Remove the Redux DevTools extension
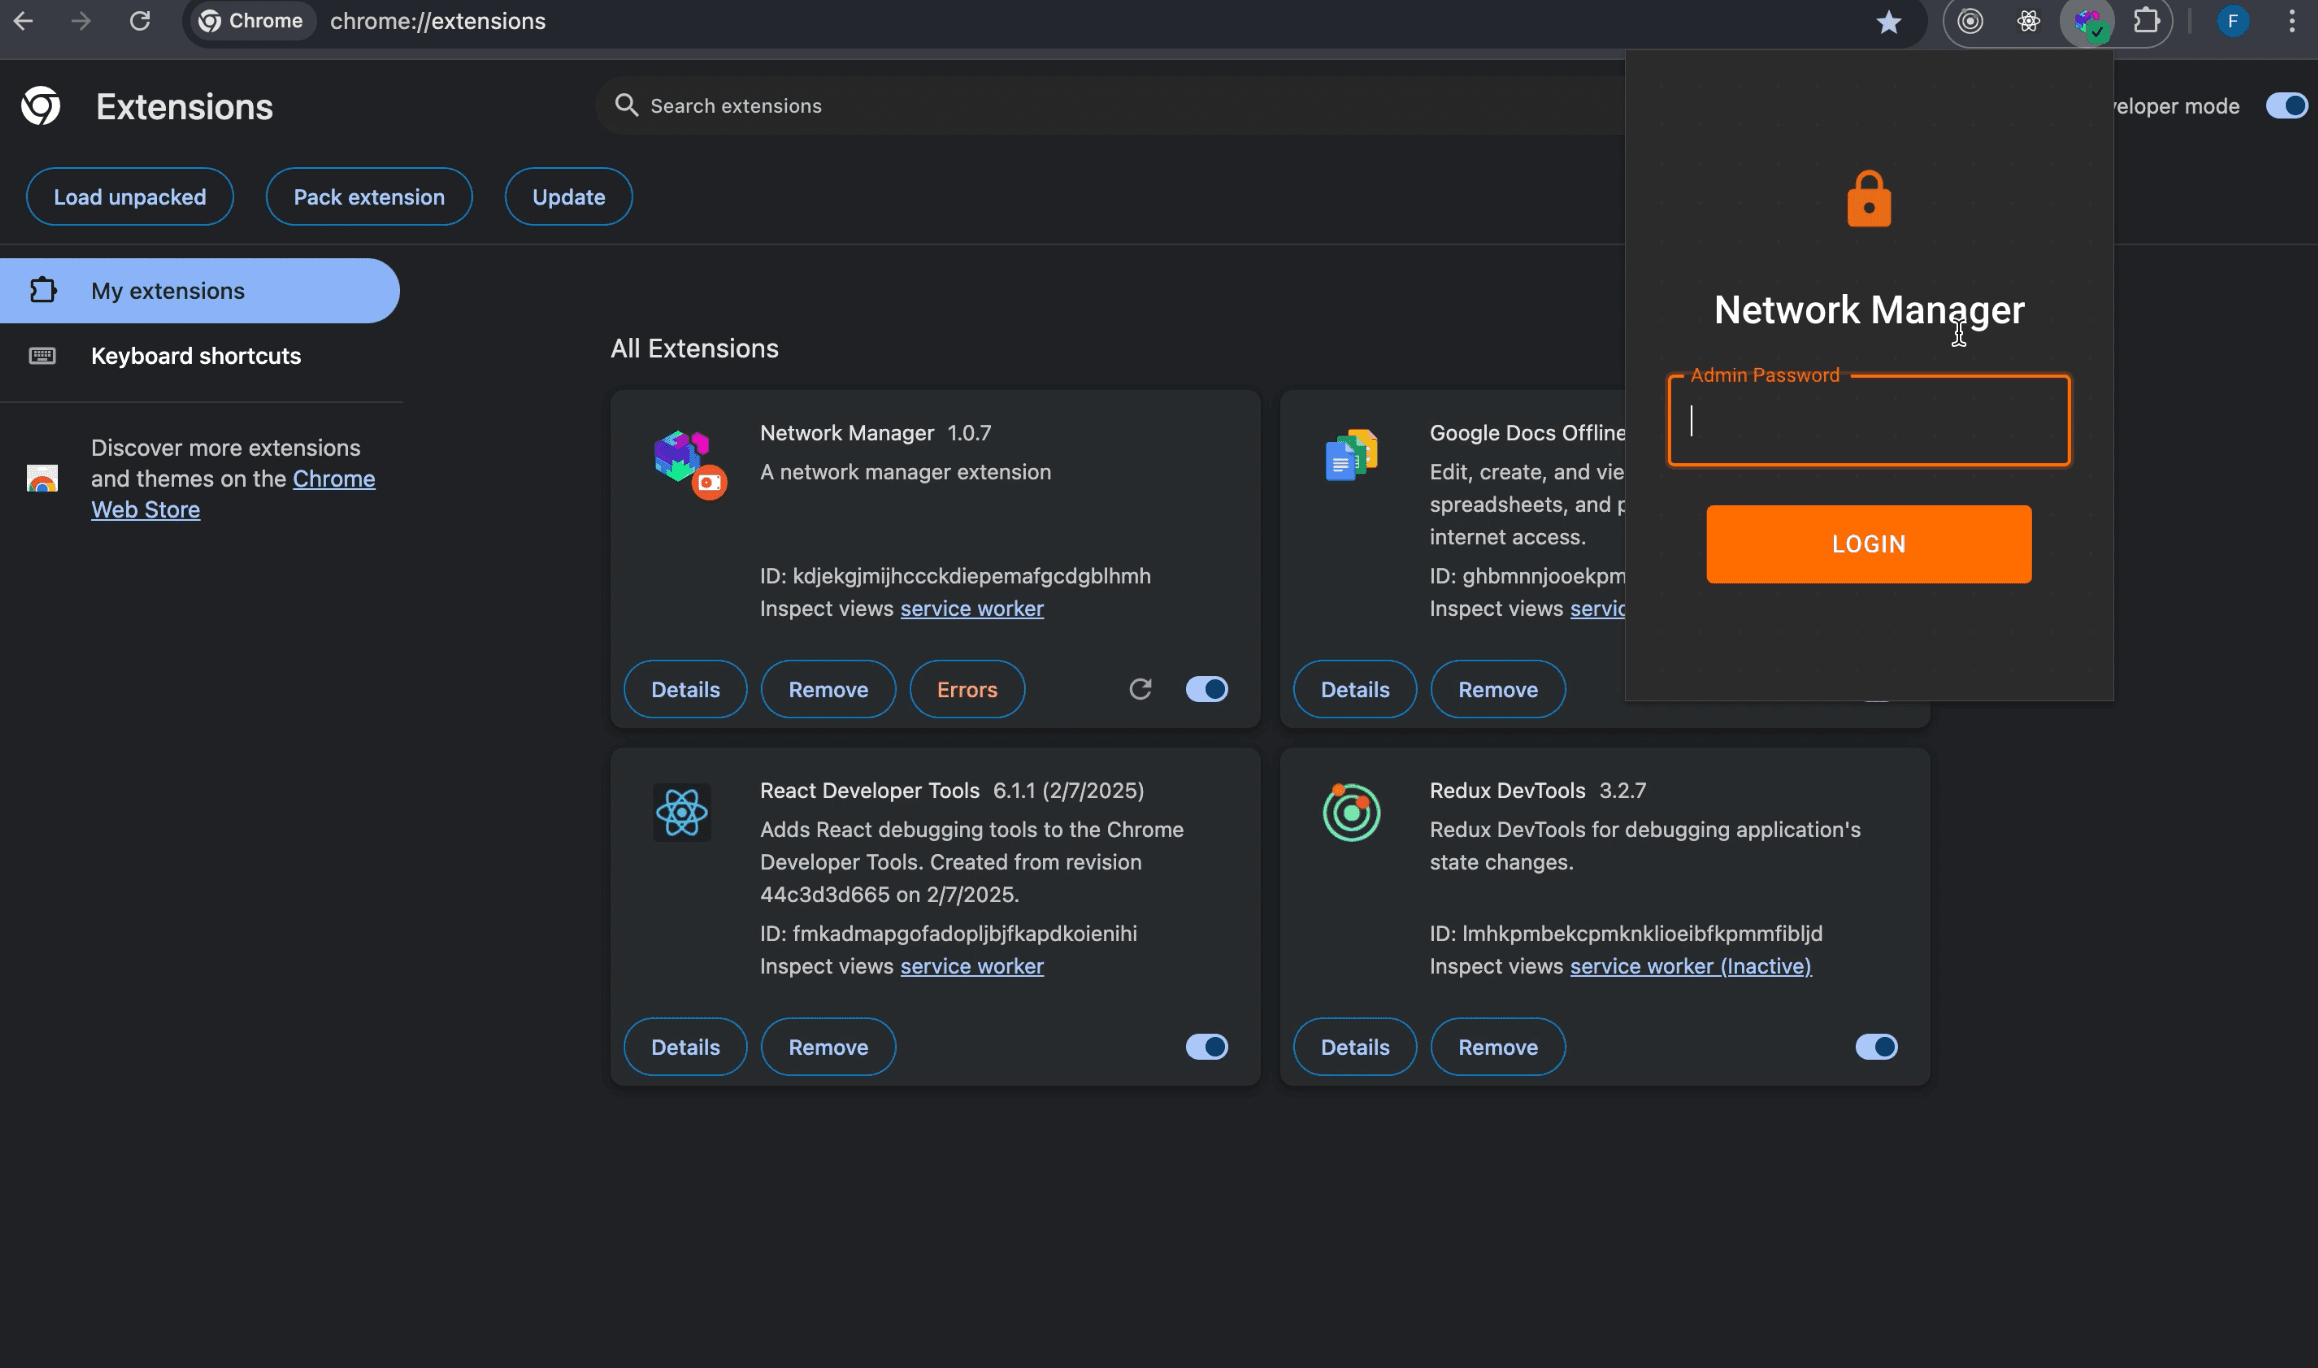The image size is (2318, 1368). (x=1498, y=1047)
